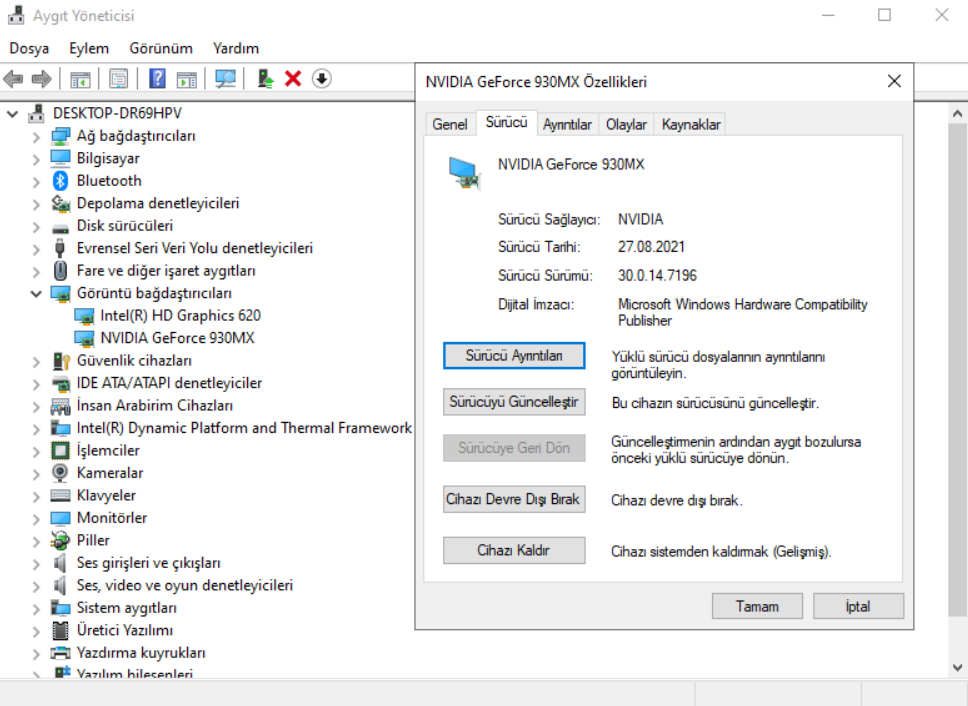Scan for hardware changes with the monitor icon
The image size is (968, 706).
tap(225, 79)
